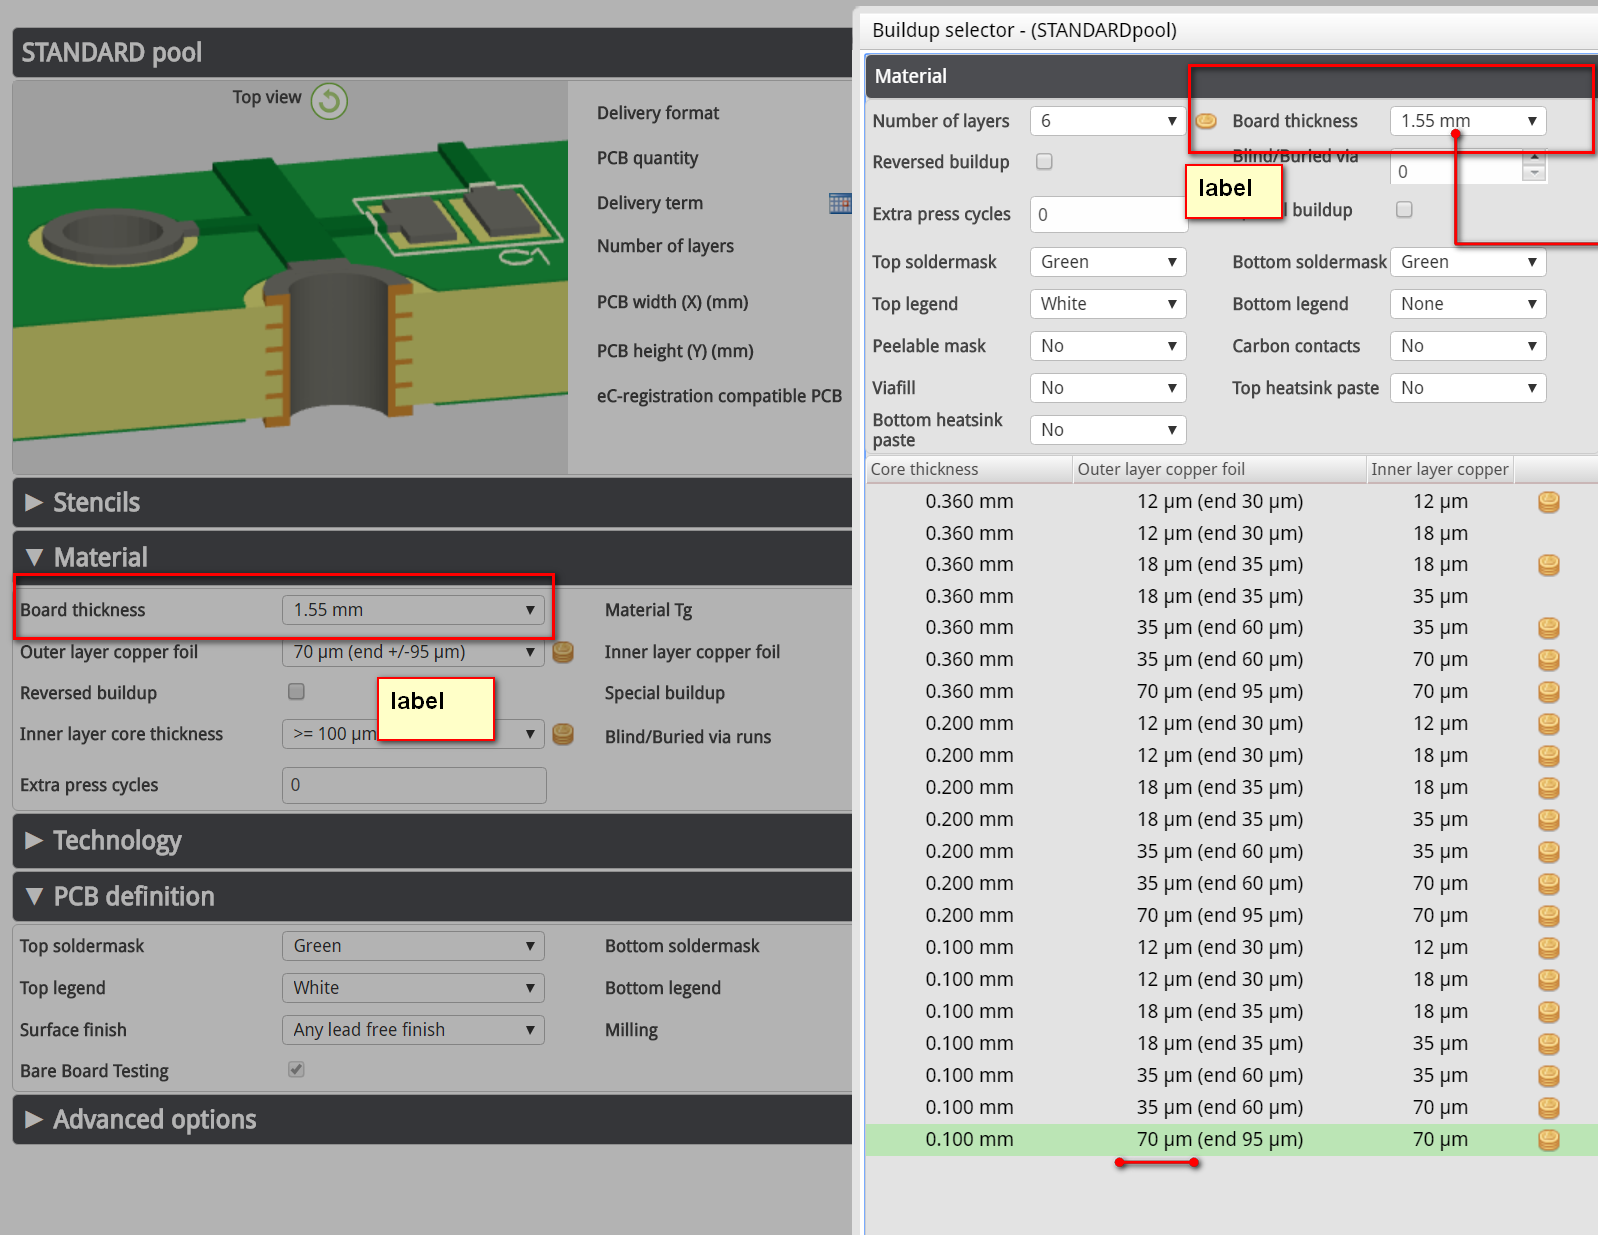Increase Blind/Buried via value with up stepper
This screenshot has width=1598, height=1235.
[x=1534, y=156]
